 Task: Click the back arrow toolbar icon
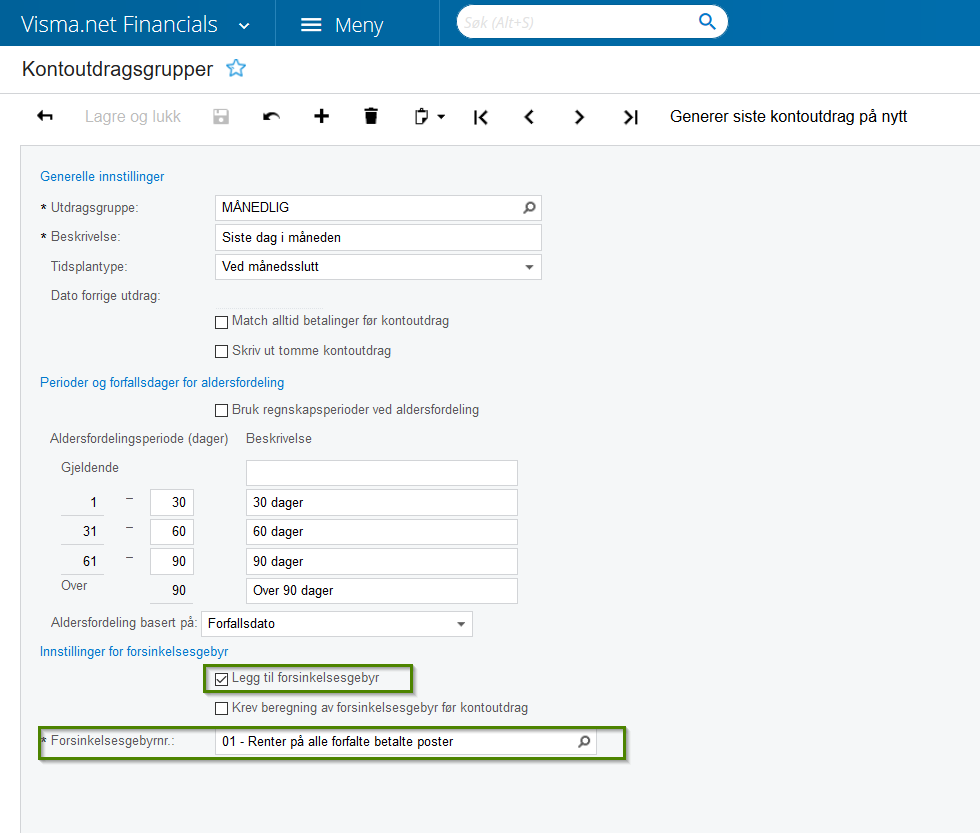45,116
